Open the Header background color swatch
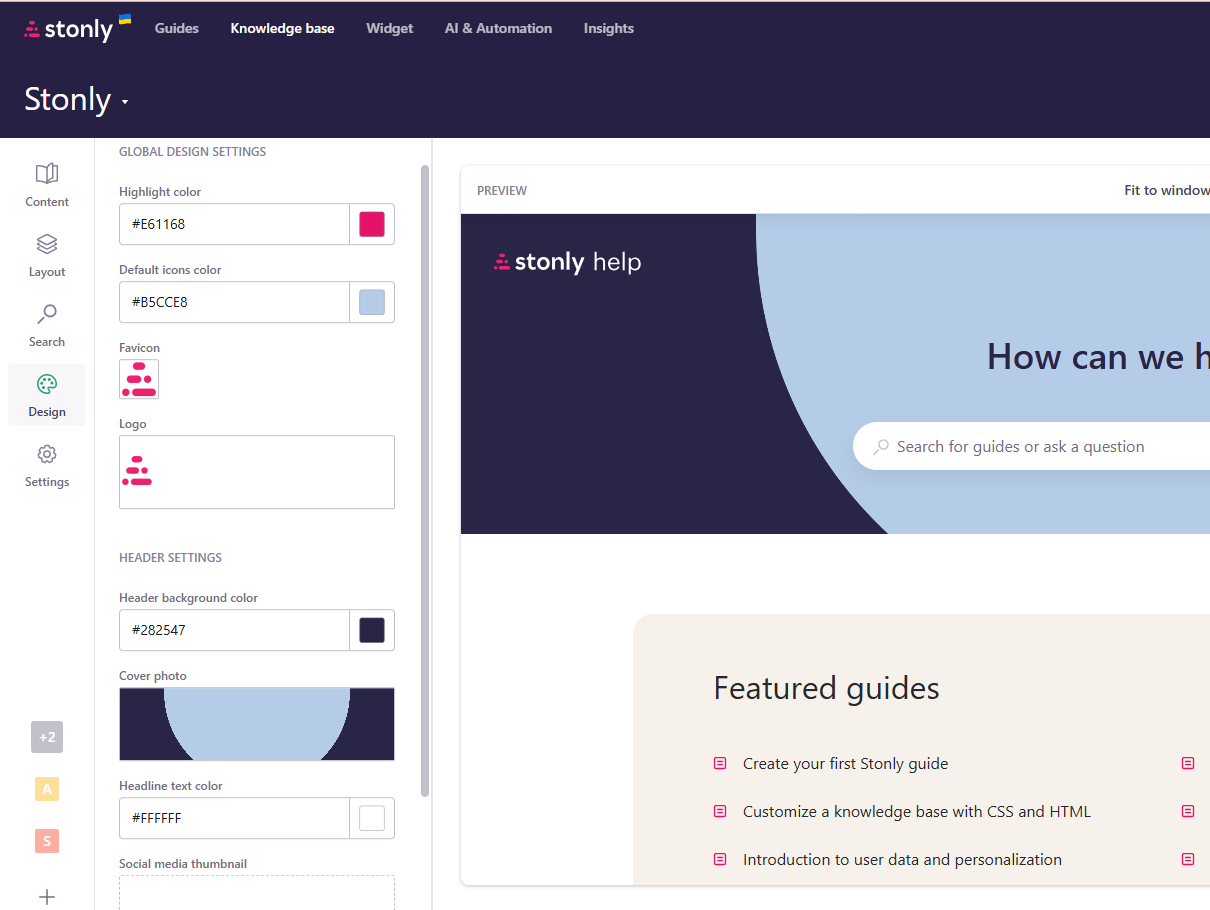 [x=372, y=630]
